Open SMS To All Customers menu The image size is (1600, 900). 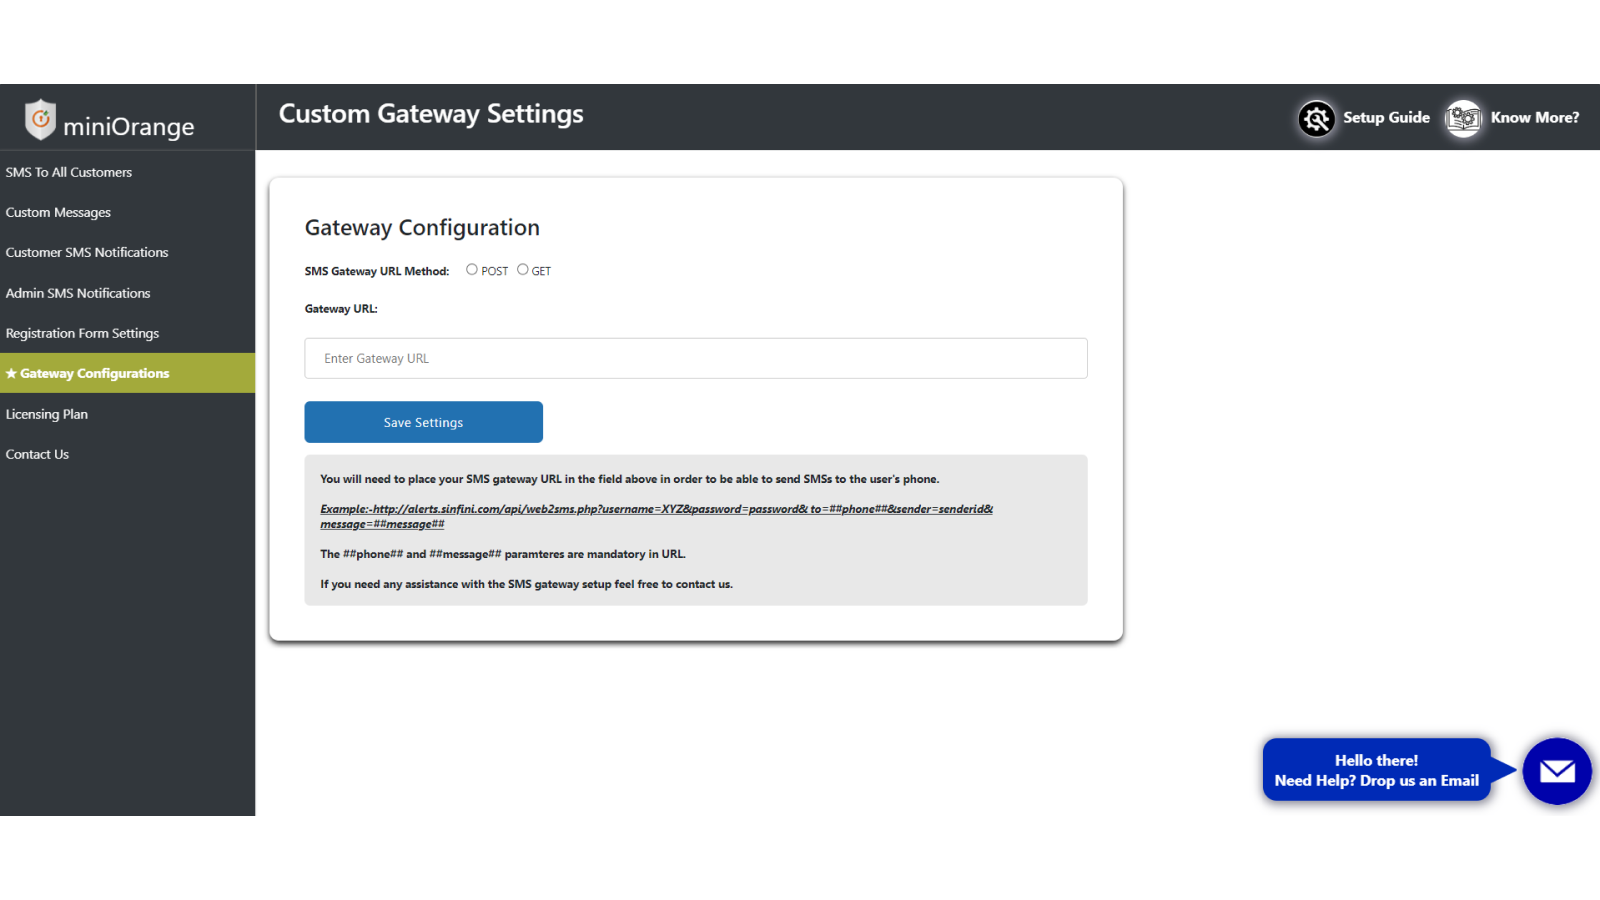[69, 173]
